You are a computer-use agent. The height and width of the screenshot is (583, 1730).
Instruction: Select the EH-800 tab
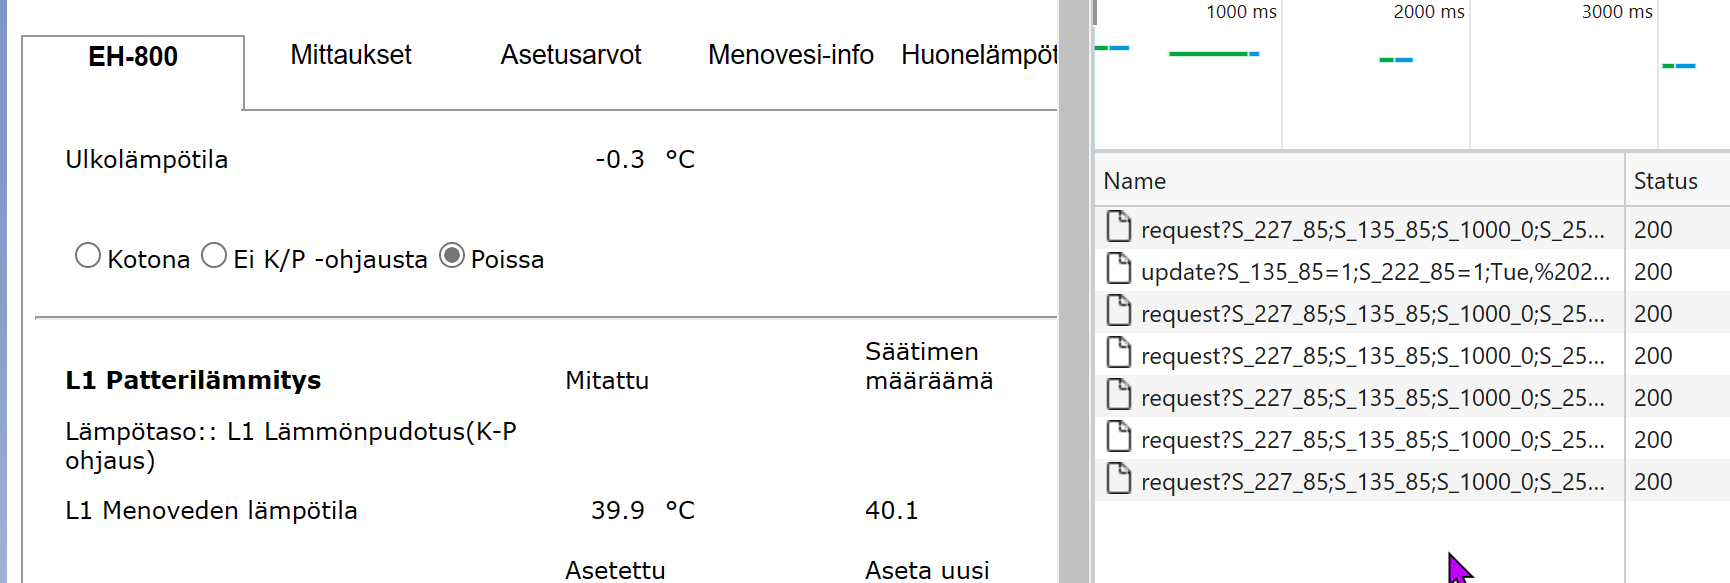(133, 57)
